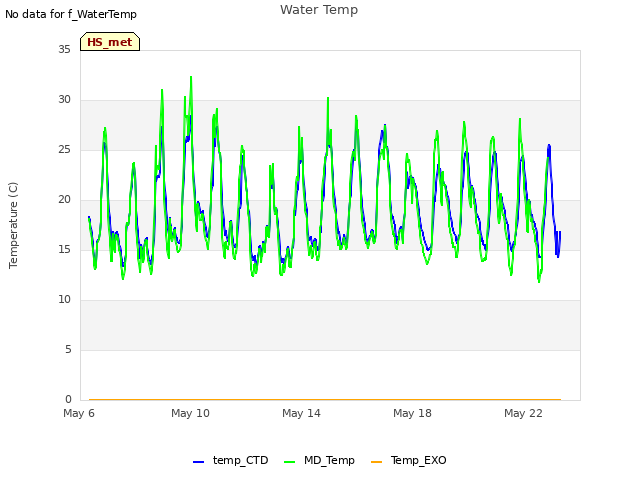Image resolution: width=640 pixels, height=480 pixels.
Task: Click the 15 y-axis tick label
Action: pos(64,249)
